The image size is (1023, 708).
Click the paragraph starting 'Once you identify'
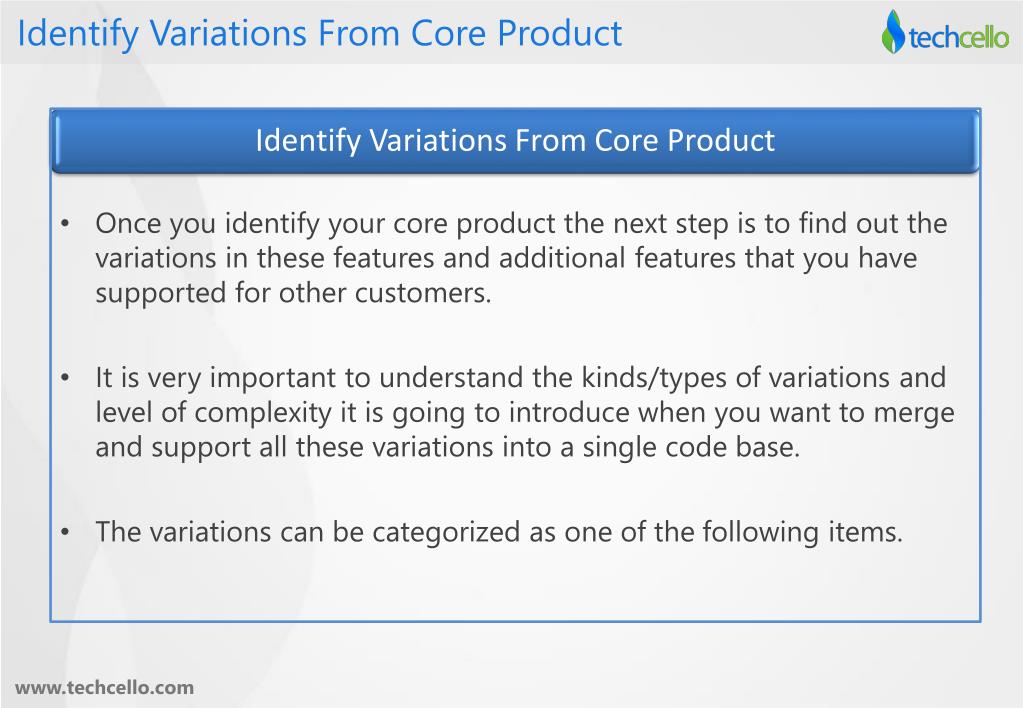tap(521, 258)
